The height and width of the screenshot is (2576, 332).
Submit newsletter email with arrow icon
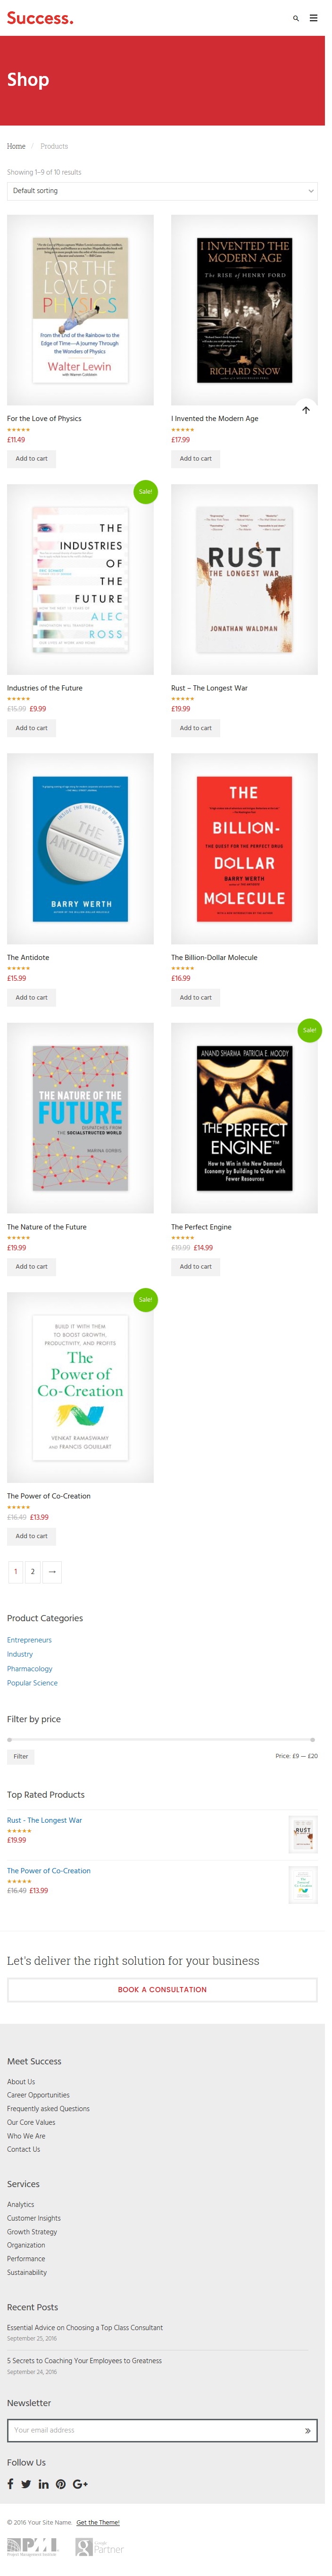(x=307, y=2429)
